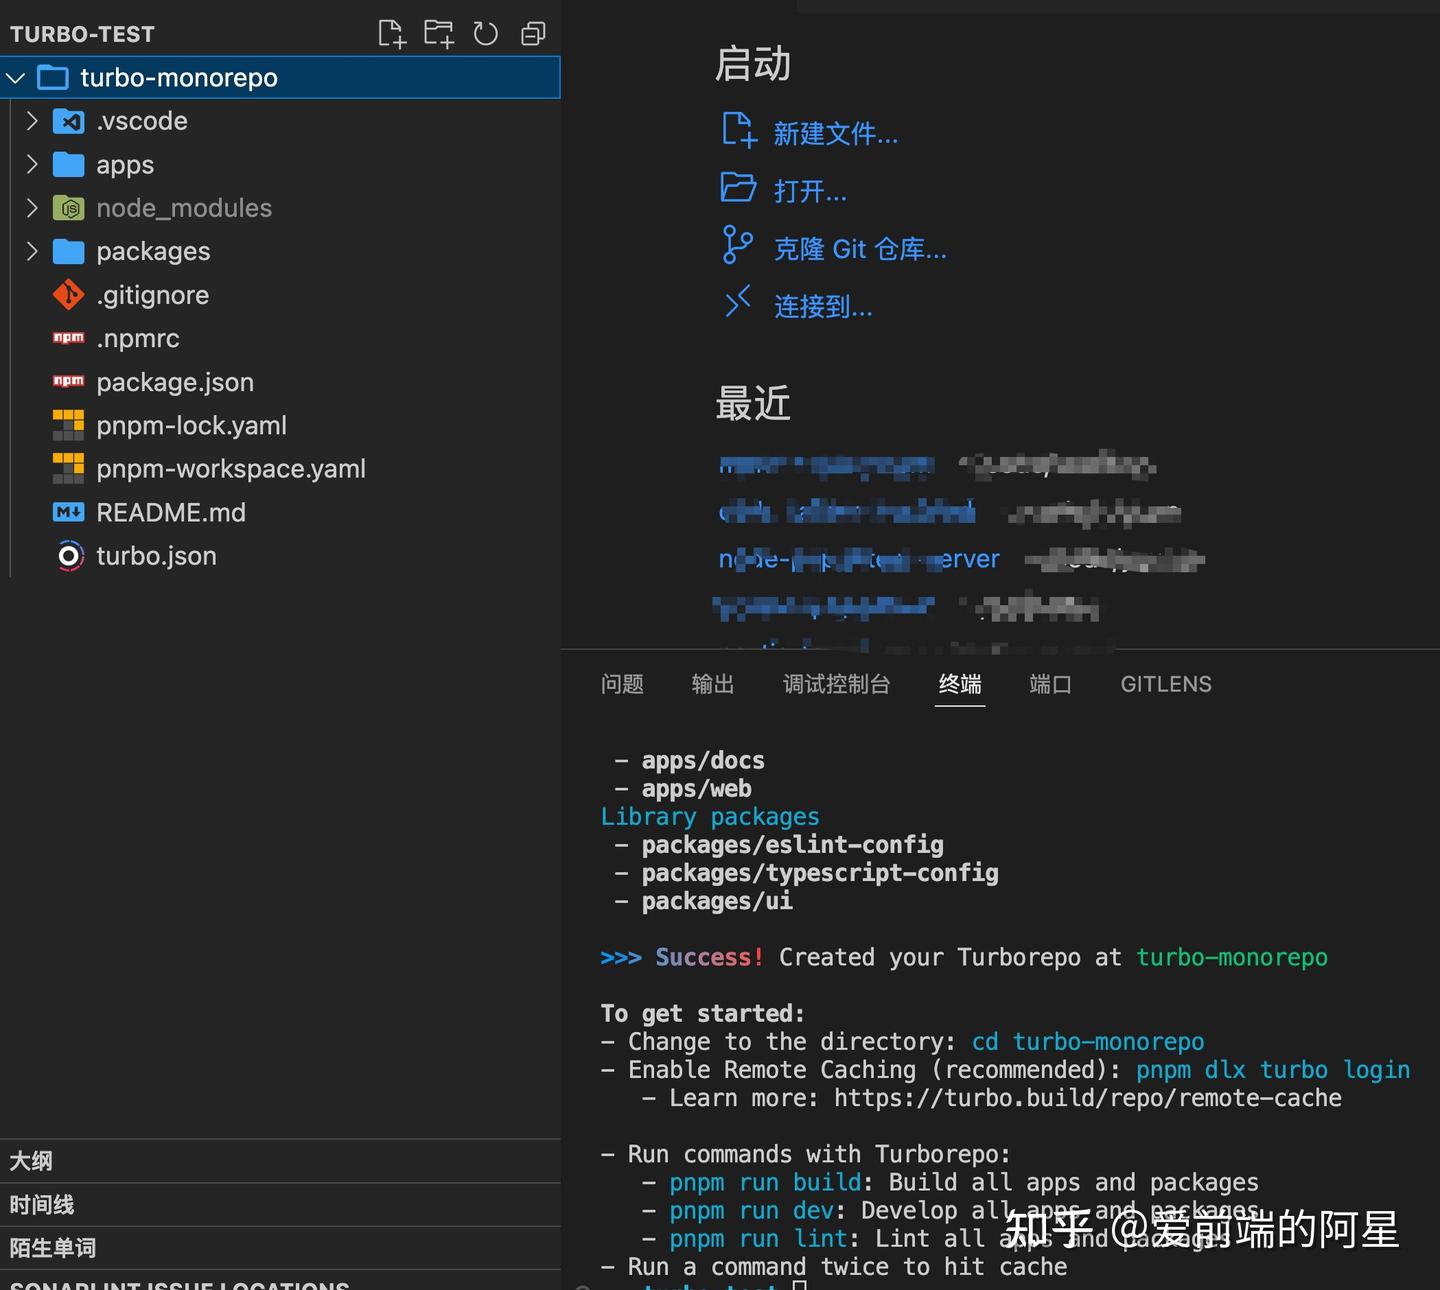This screenshot has width=1440, height=1290.
Task: Click the apps folder icon
Action: click(x=68, y=165)
